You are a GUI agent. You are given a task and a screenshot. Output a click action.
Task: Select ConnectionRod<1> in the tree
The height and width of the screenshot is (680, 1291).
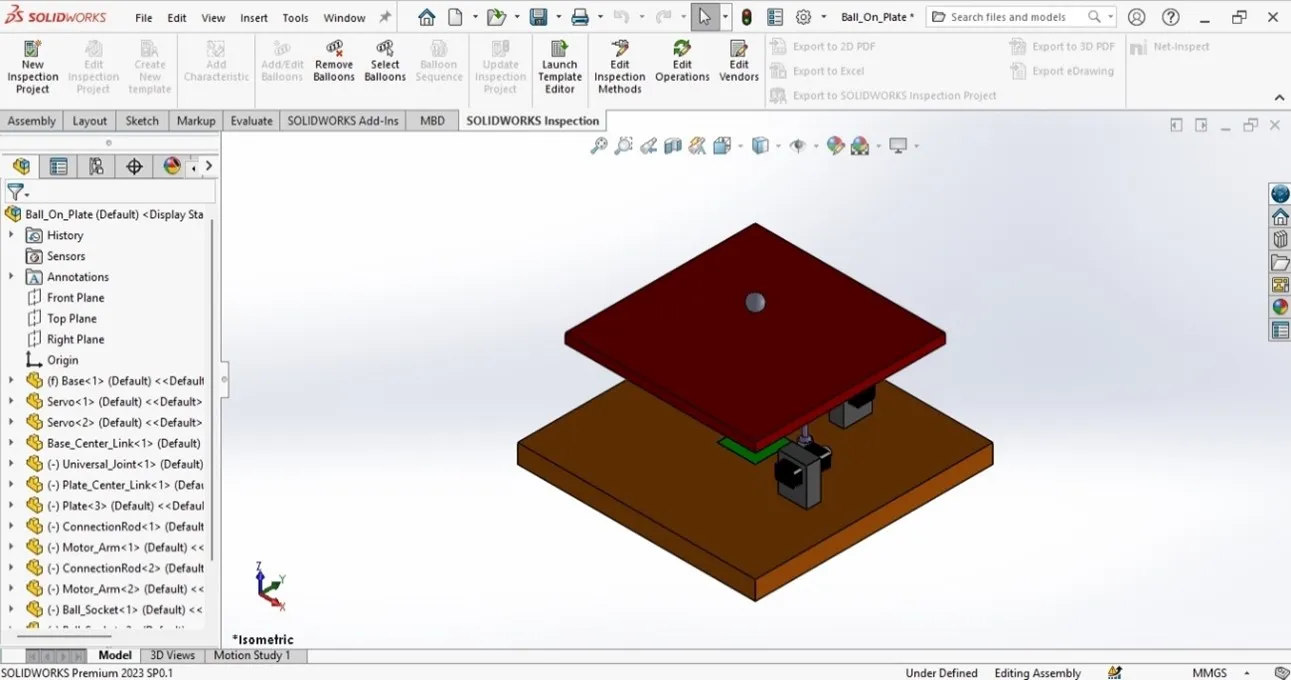125,527
